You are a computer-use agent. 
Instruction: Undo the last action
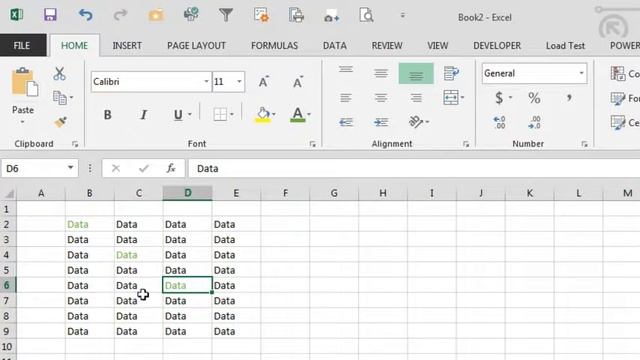(x=85, y=16)
